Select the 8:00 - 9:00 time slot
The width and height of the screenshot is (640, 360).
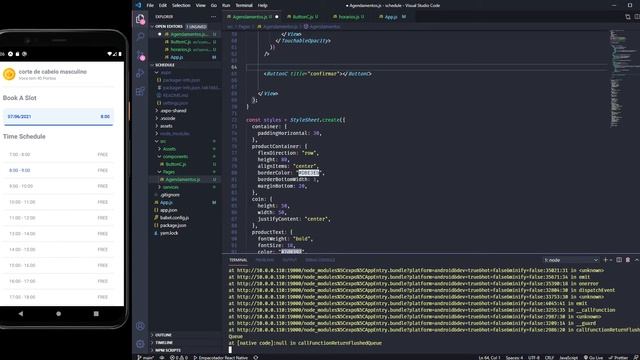(58, 170)
